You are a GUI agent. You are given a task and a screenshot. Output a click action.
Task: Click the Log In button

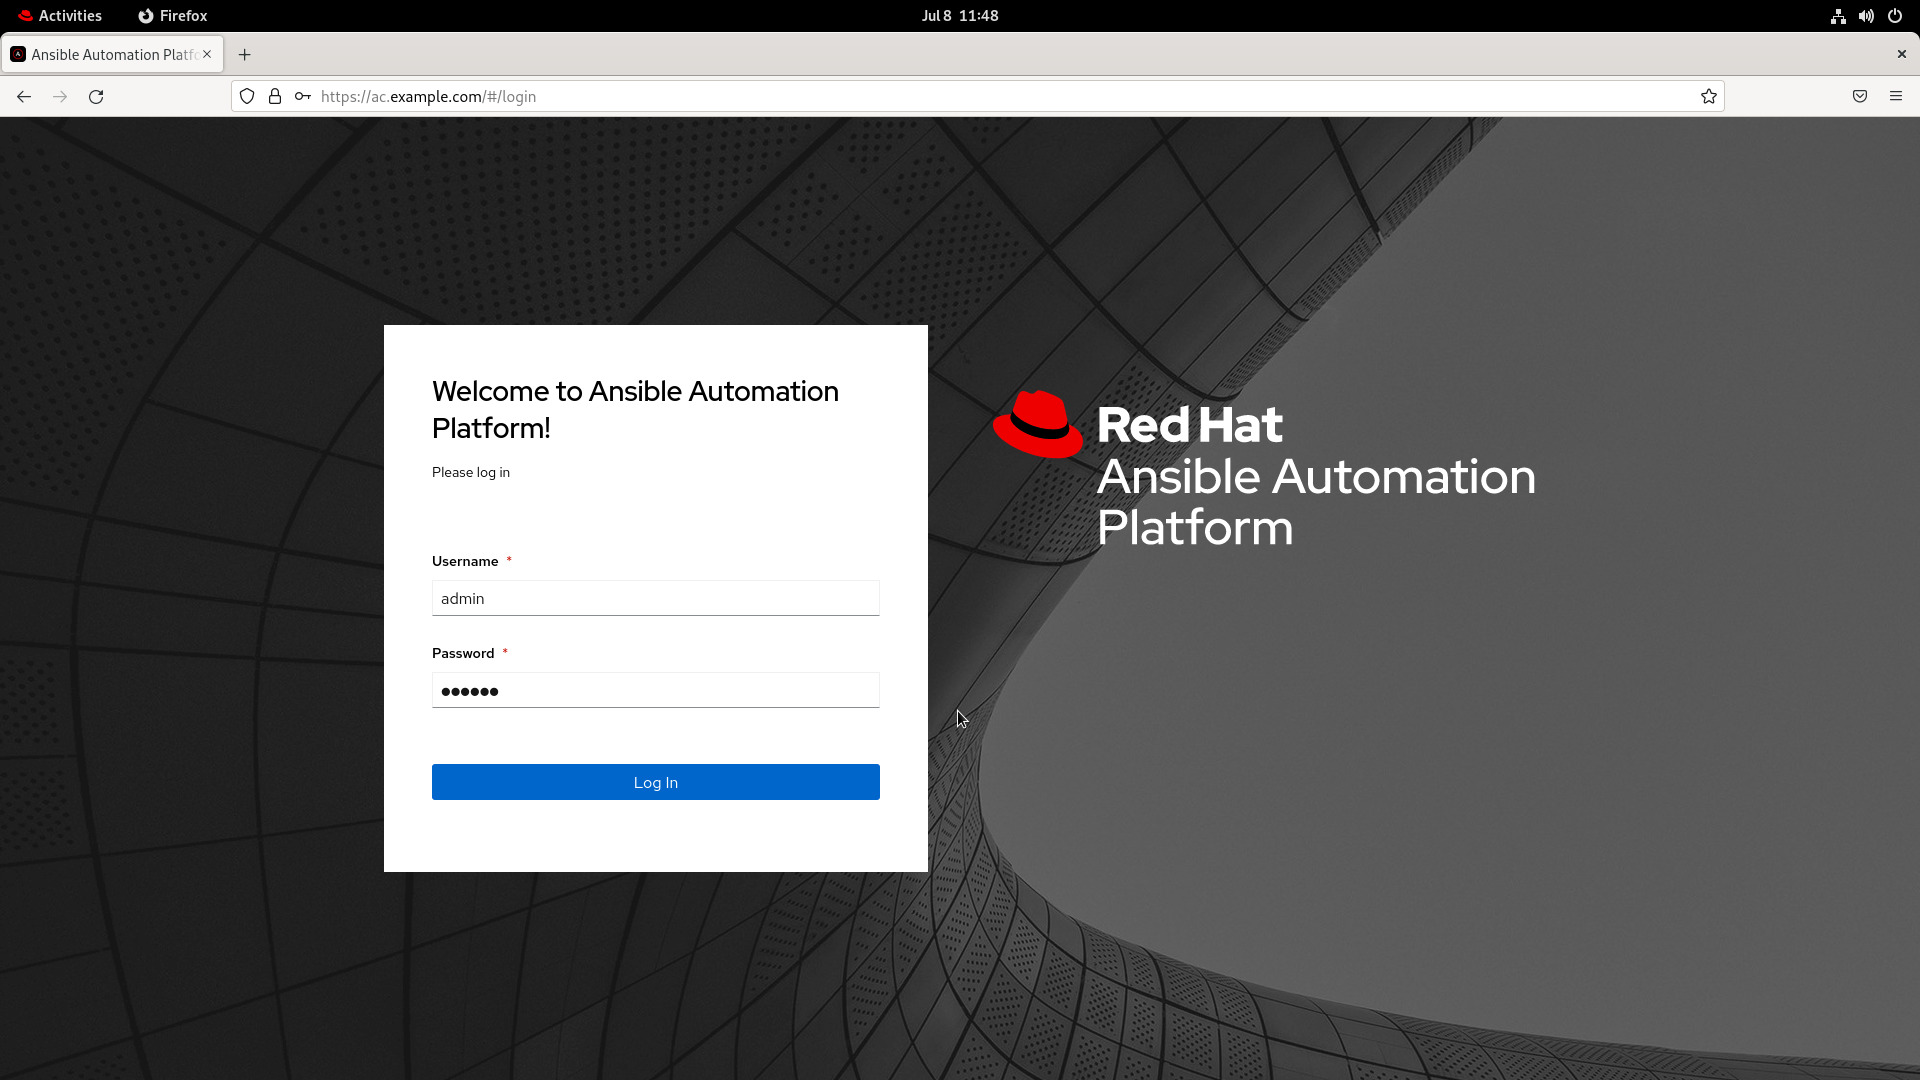tap(655, 781)
